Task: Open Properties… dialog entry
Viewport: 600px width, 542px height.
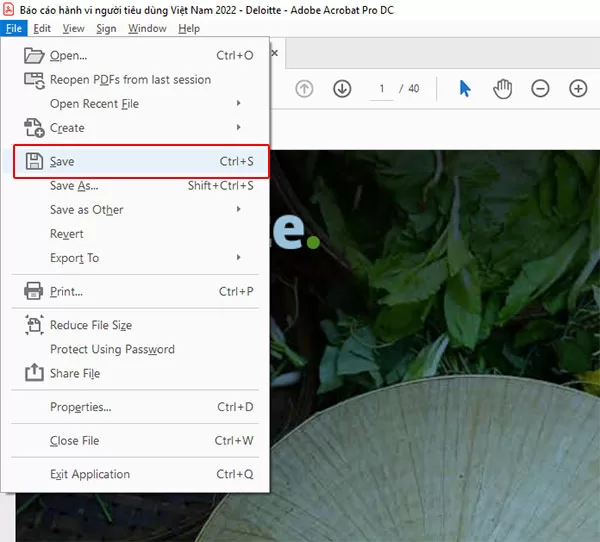Action: coord(135,407)
